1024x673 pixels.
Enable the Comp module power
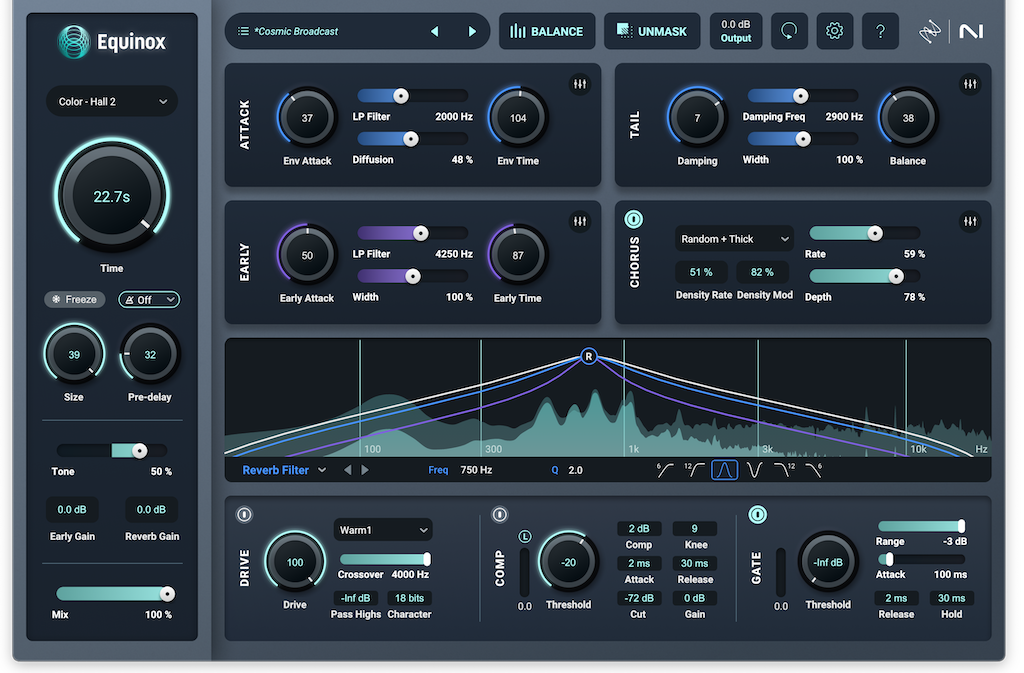pyautogui.click(x=500, y=515)
